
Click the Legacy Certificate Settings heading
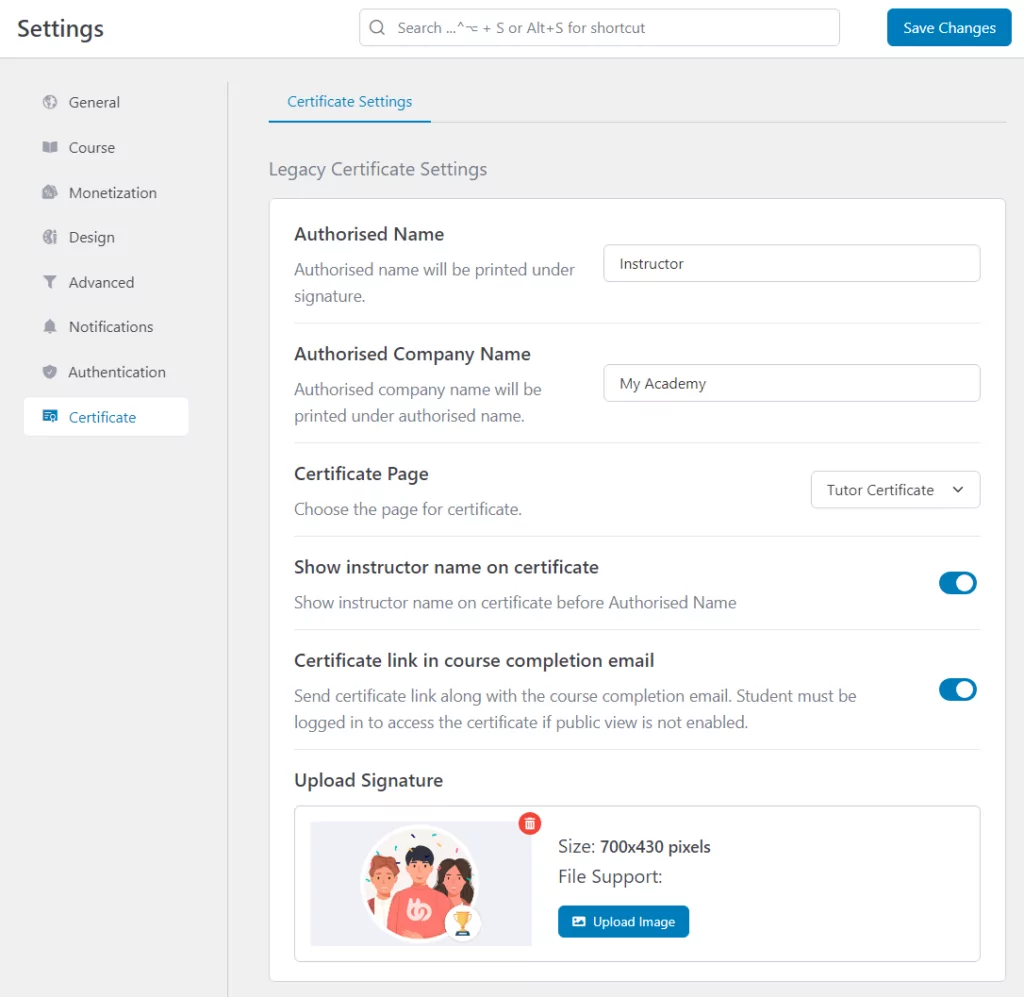377,169
